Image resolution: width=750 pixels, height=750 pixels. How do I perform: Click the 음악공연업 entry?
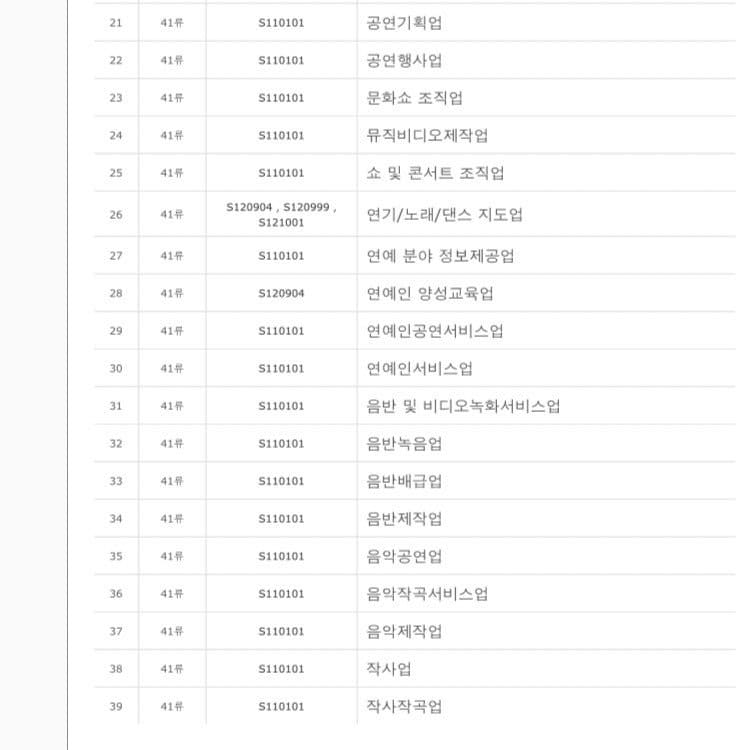(404, 556)
